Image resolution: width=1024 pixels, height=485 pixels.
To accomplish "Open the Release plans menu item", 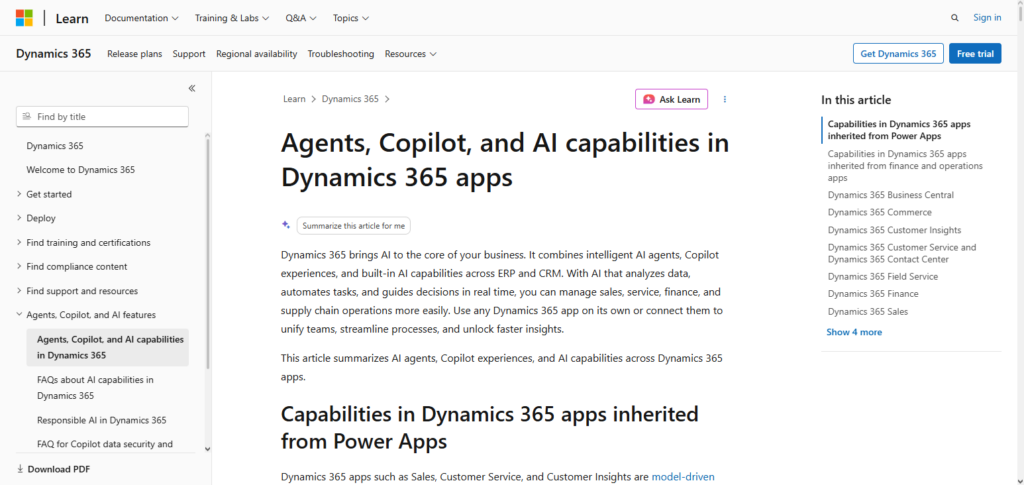I will click(135, 54).
